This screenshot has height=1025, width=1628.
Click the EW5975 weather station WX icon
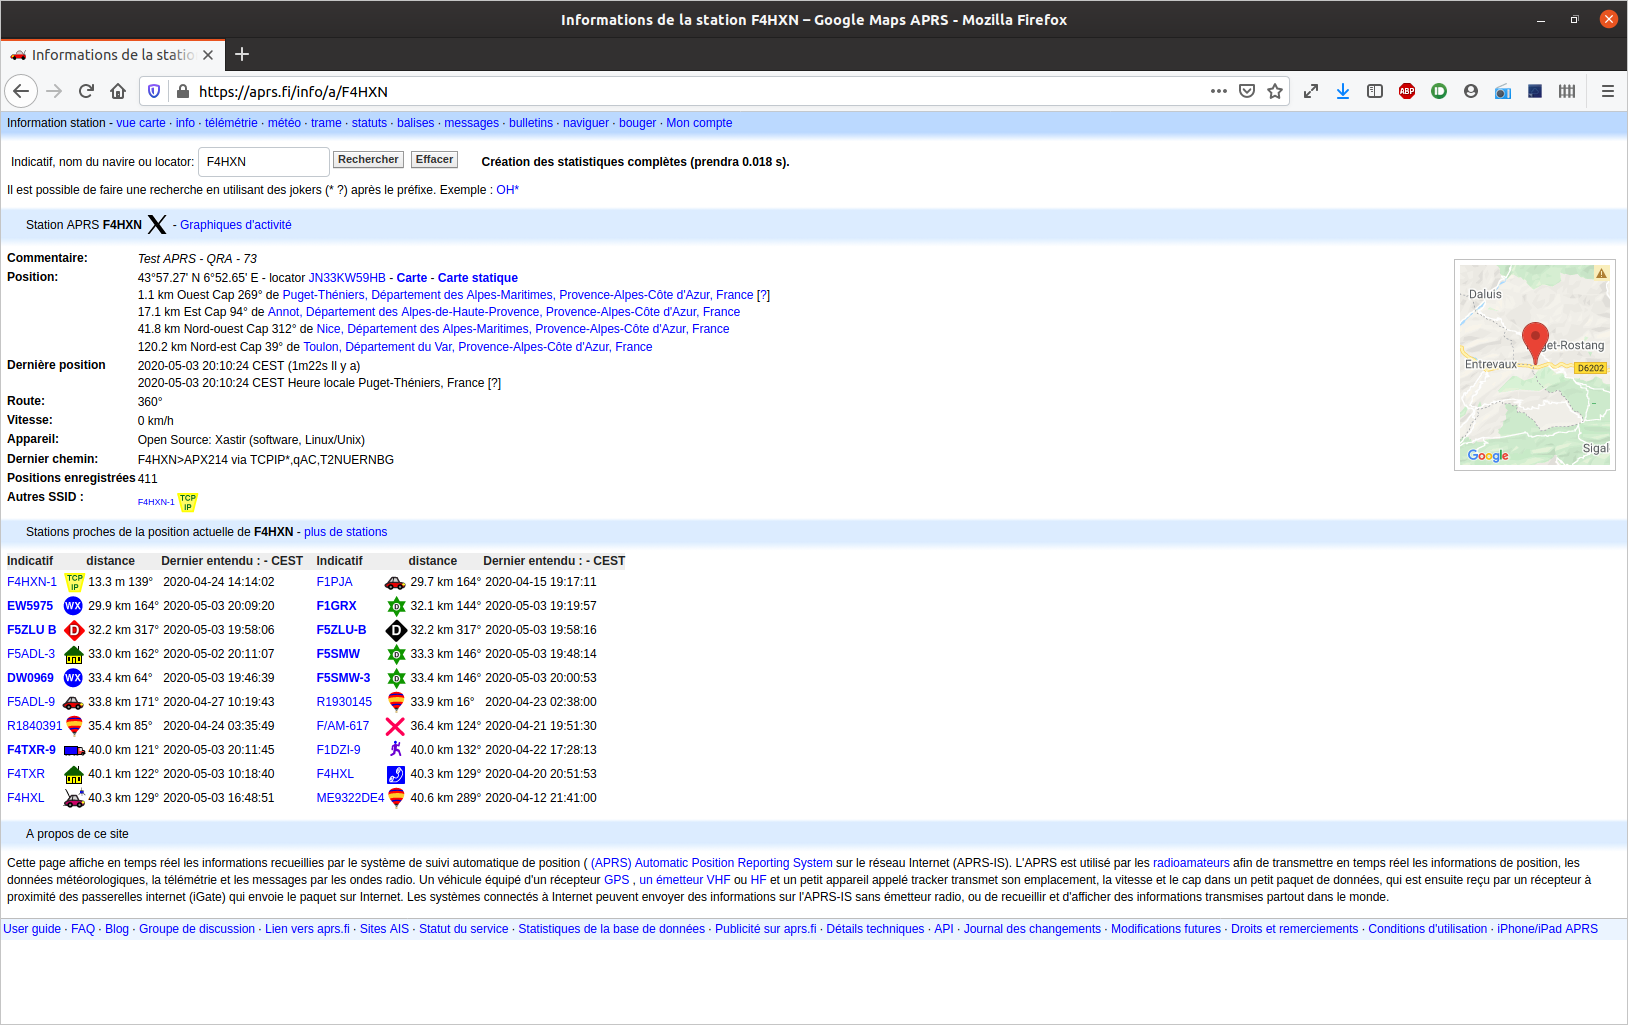(73, 606)
